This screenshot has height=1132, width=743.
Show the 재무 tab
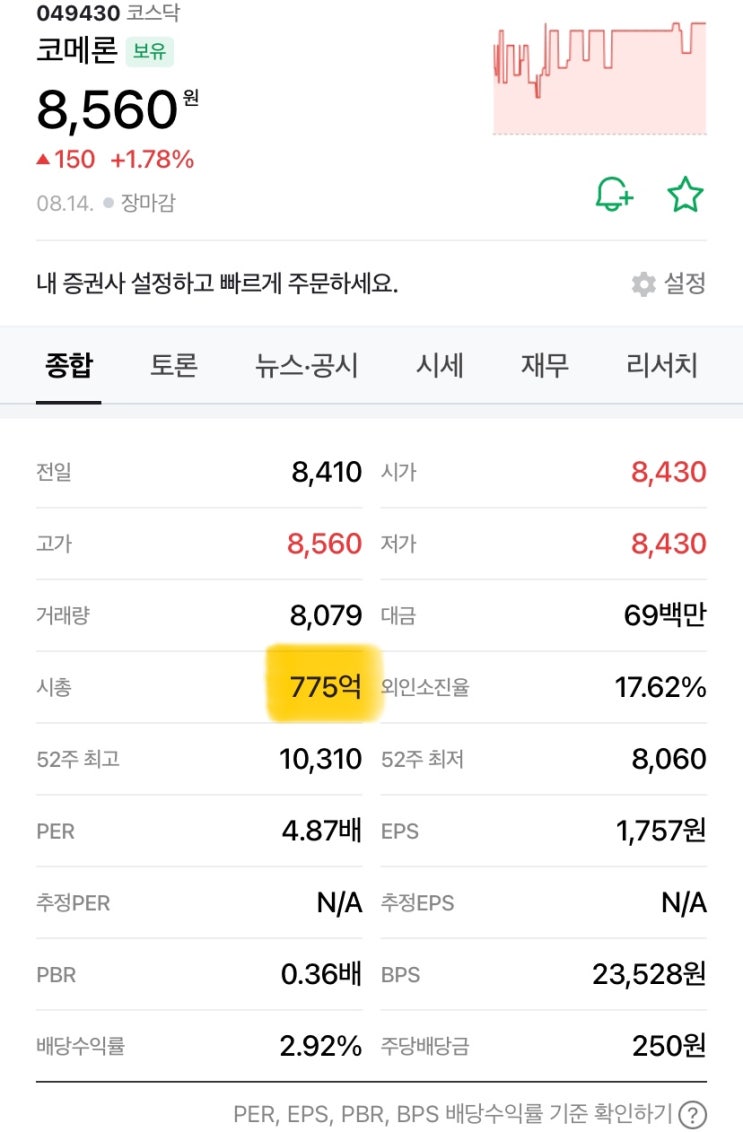544,365
